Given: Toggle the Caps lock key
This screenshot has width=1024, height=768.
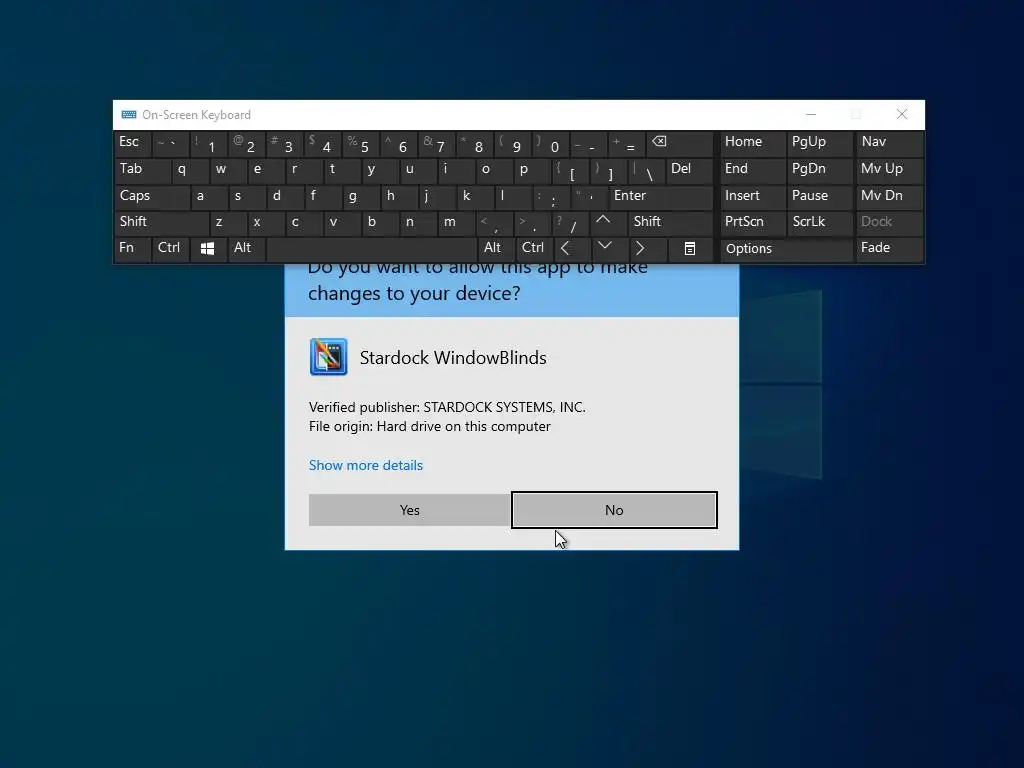Looking at the screenshot, I should pyautogui.click(x=152, y=196).
